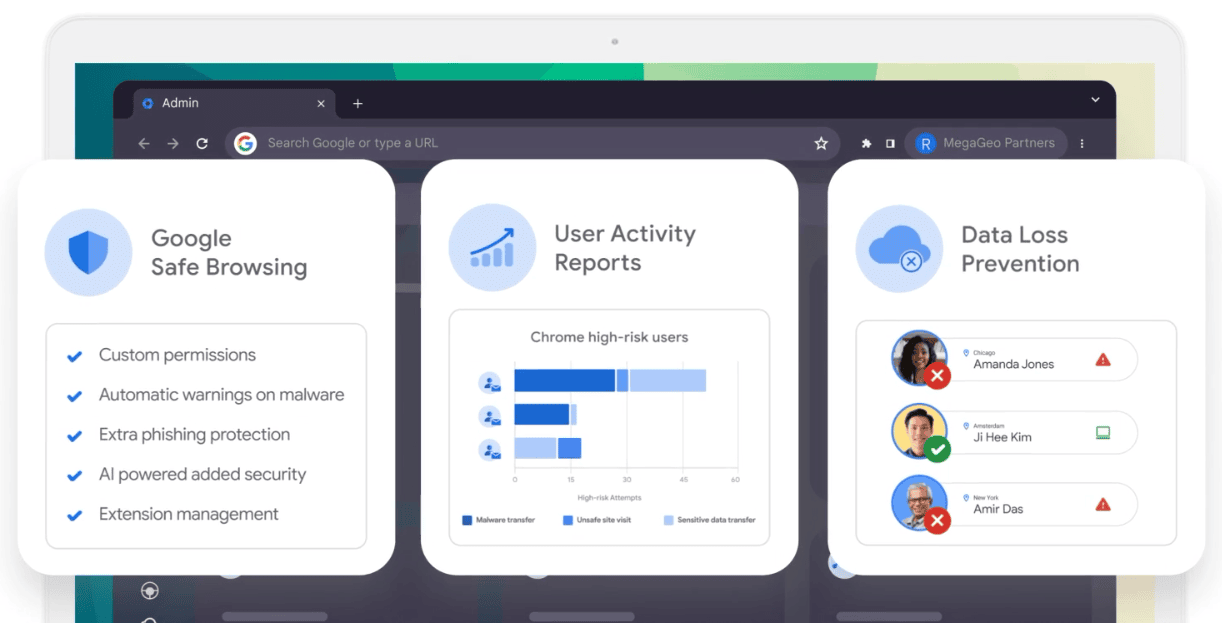This screenshot has height=629, width=1222.
Task: Close the Admin tab
Action: coord(321,103)
